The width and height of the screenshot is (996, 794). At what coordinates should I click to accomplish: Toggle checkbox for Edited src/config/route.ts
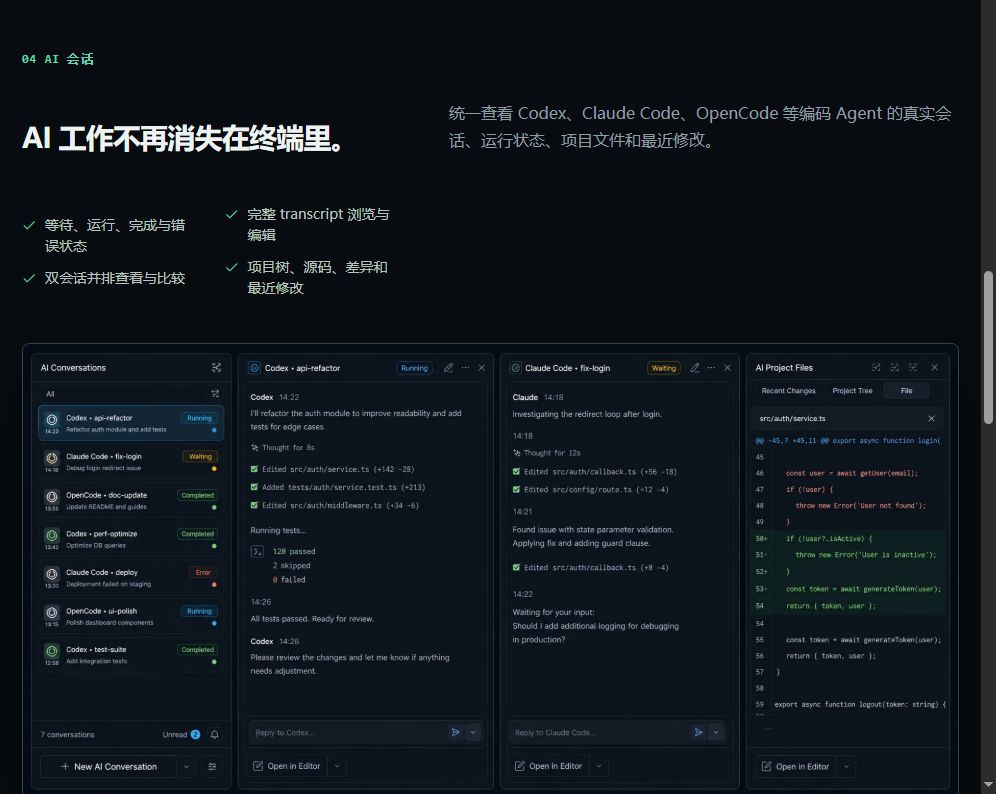516,490
